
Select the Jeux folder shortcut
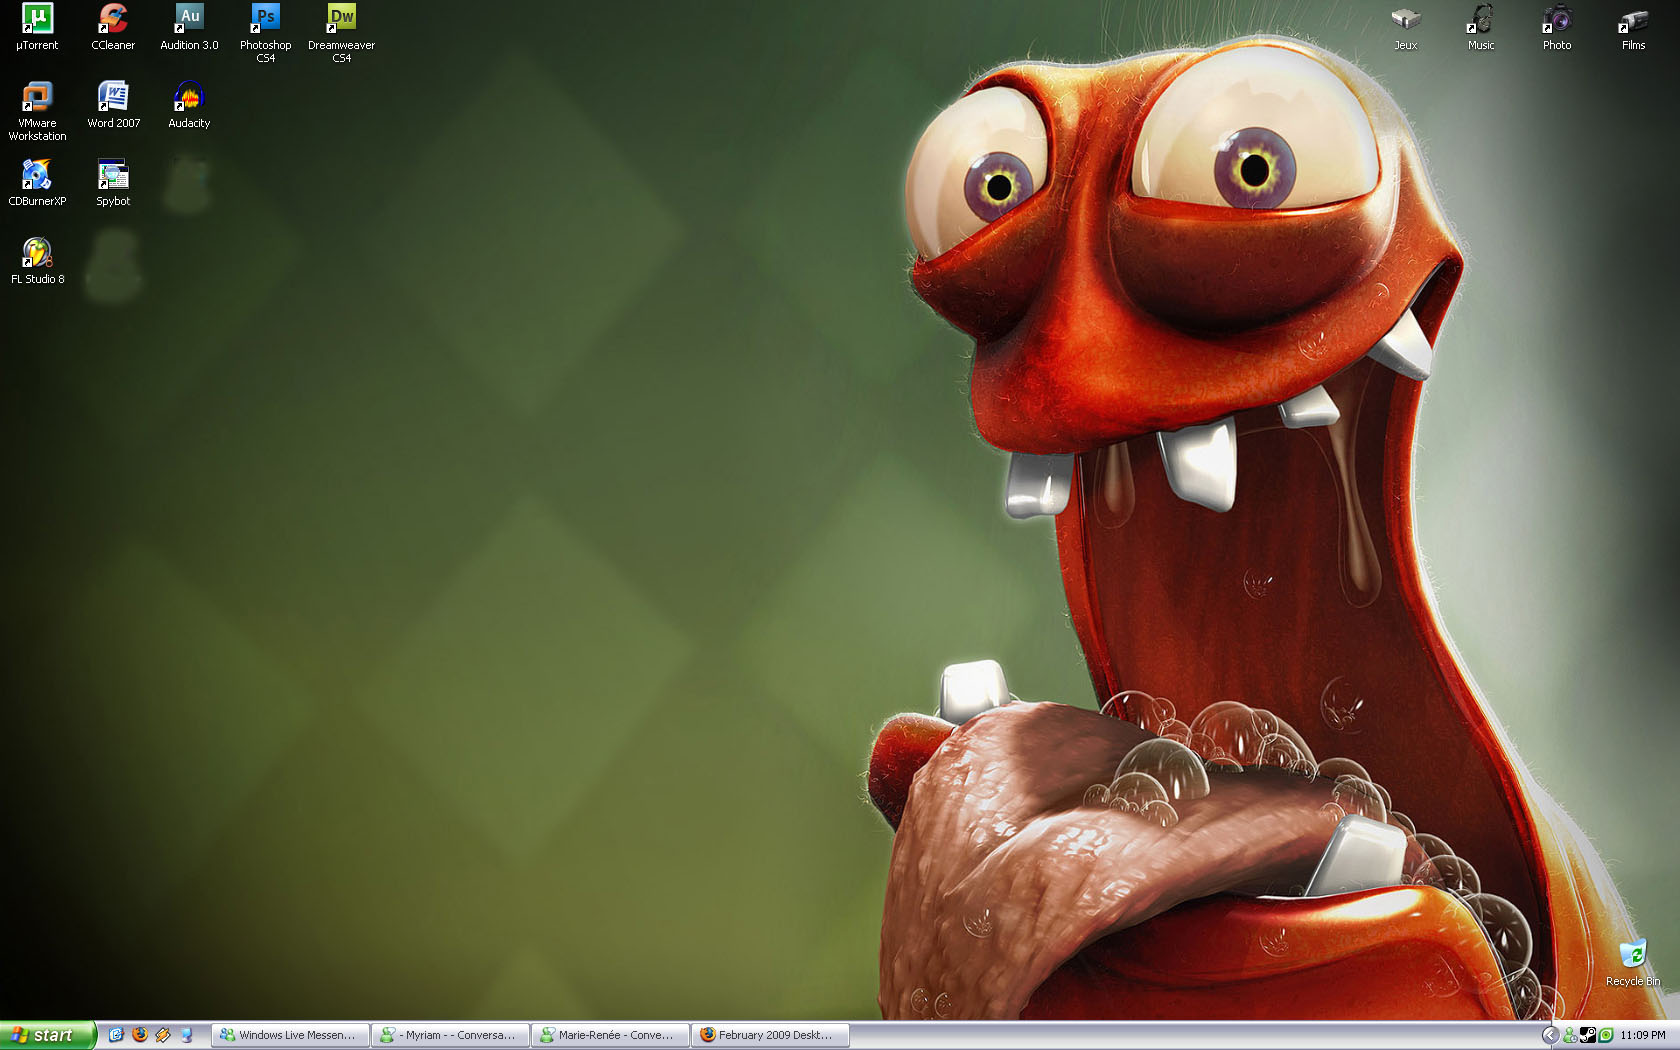point(1405,19)
